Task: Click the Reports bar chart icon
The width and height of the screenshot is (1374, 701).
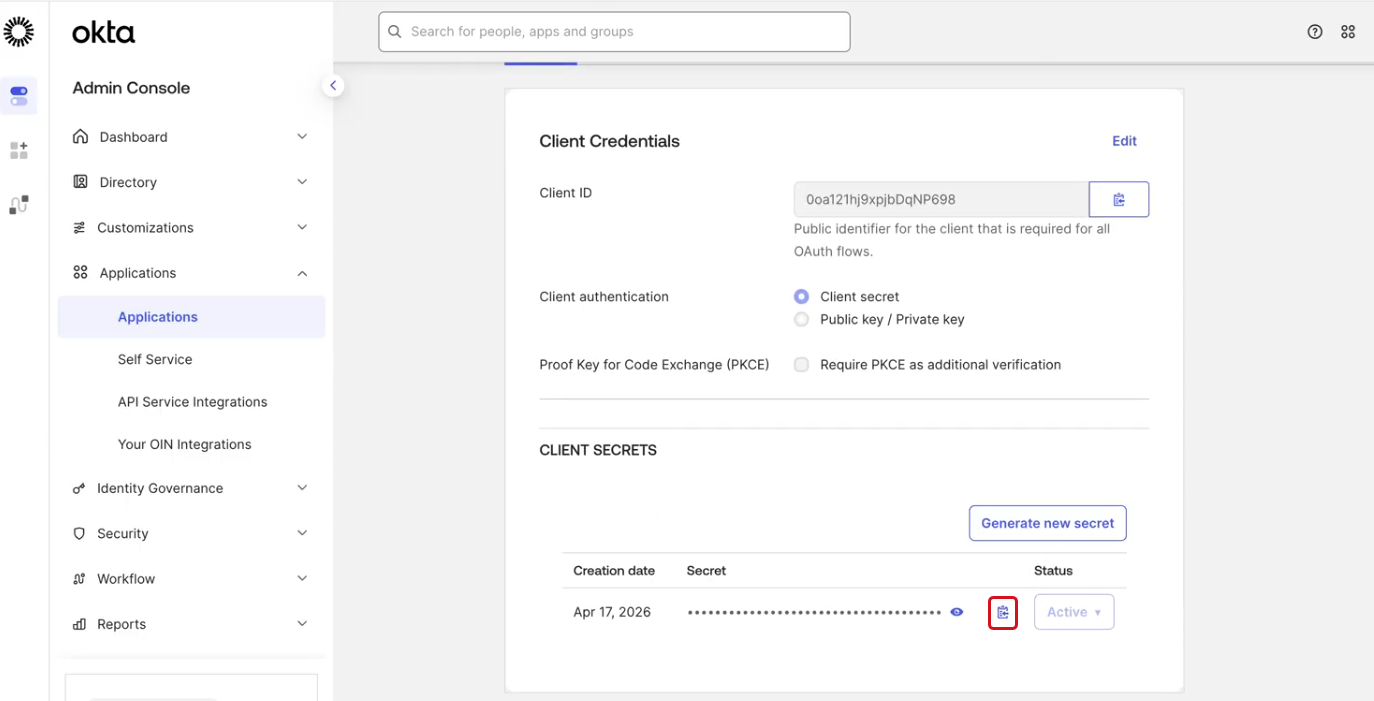Action: [79, 624]
